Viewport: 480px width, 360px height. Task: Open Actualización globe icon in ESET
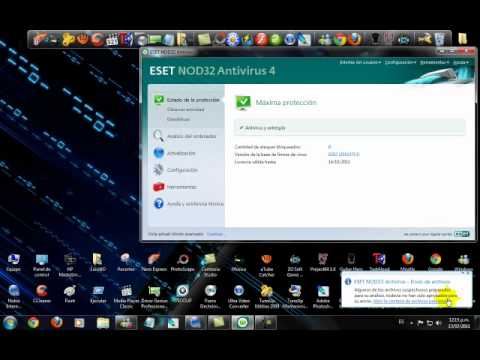click(x=159, y=153)
